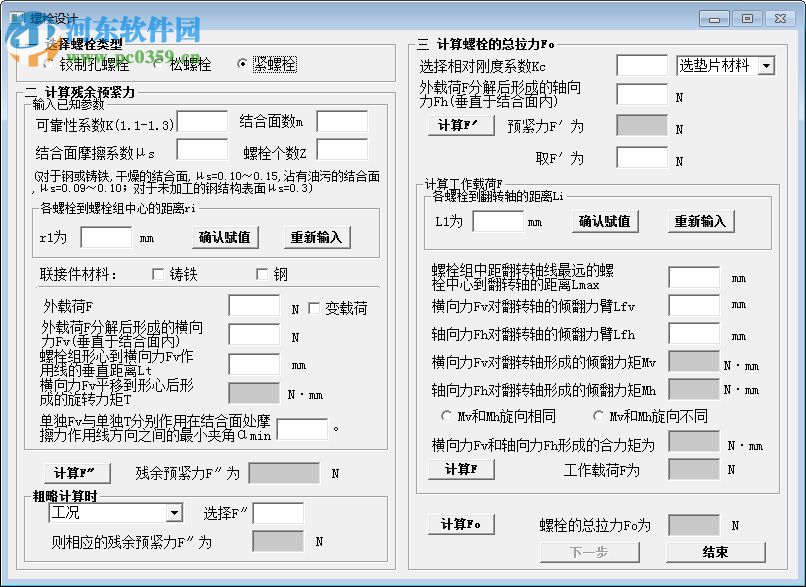
Task: Click the 结束 finish button
Action: 716,552
